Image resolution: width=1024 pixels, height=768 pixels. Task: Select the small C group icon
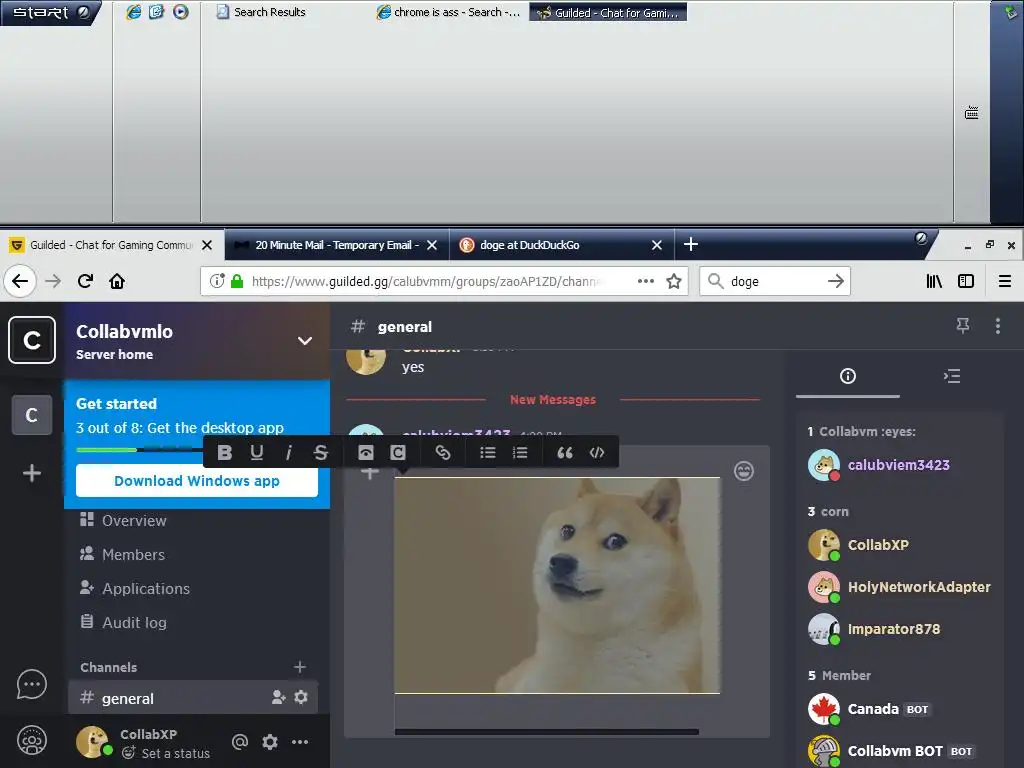coord(31,415)
